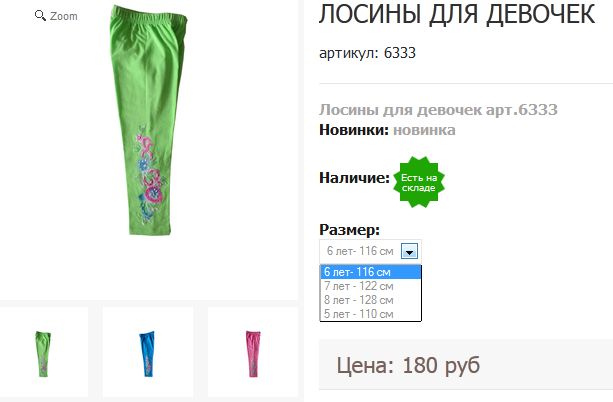This screenshot has height=402, width=613.
Task: Click the Цена: 180 руб price box
Action: coord(466,365)
